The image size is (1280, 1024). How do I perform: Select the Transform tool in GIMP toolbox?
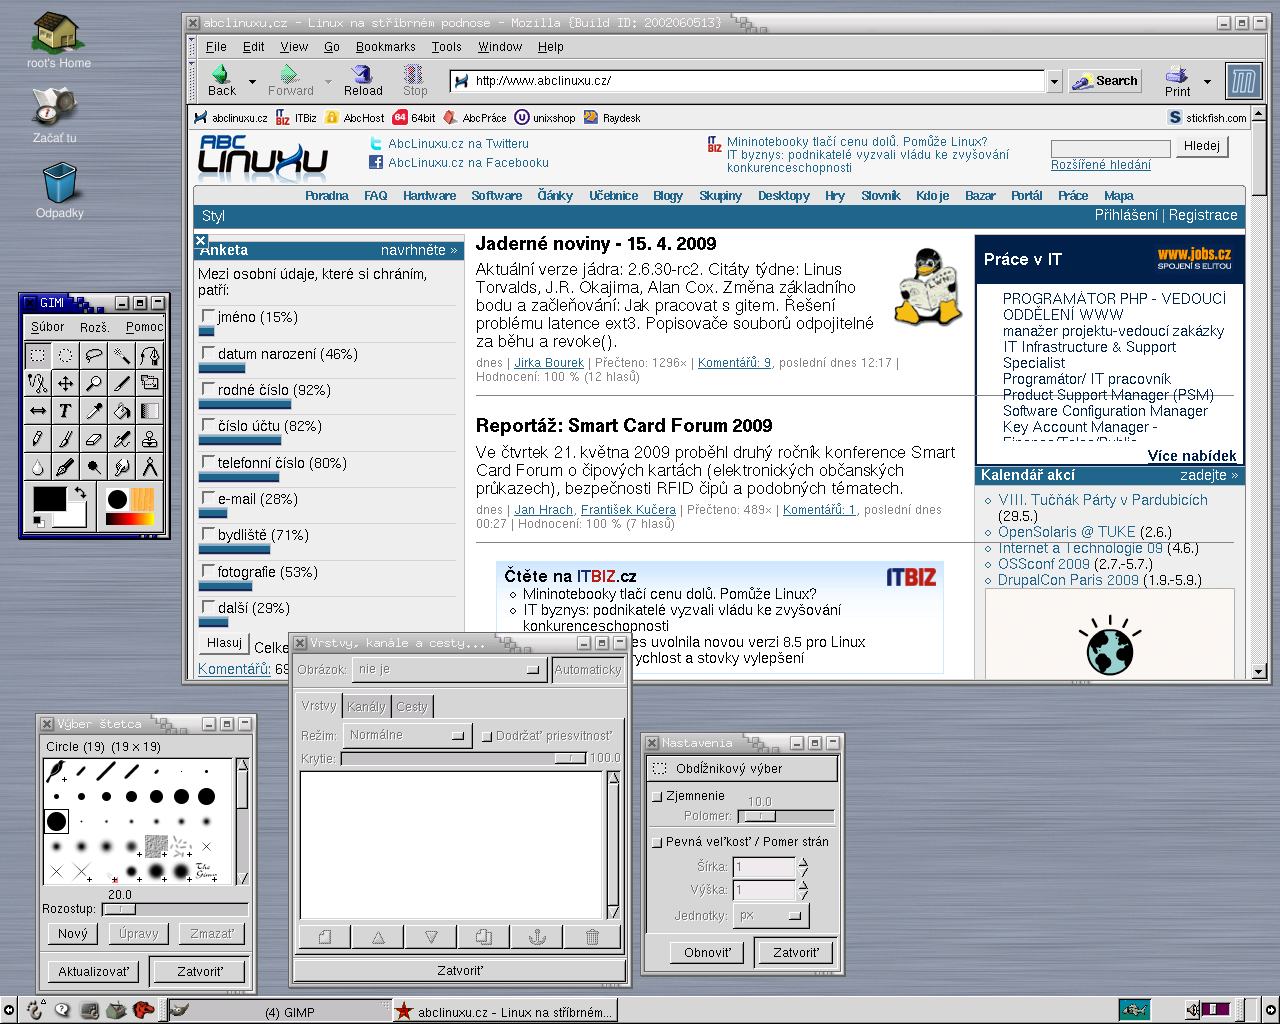(149, 383)
